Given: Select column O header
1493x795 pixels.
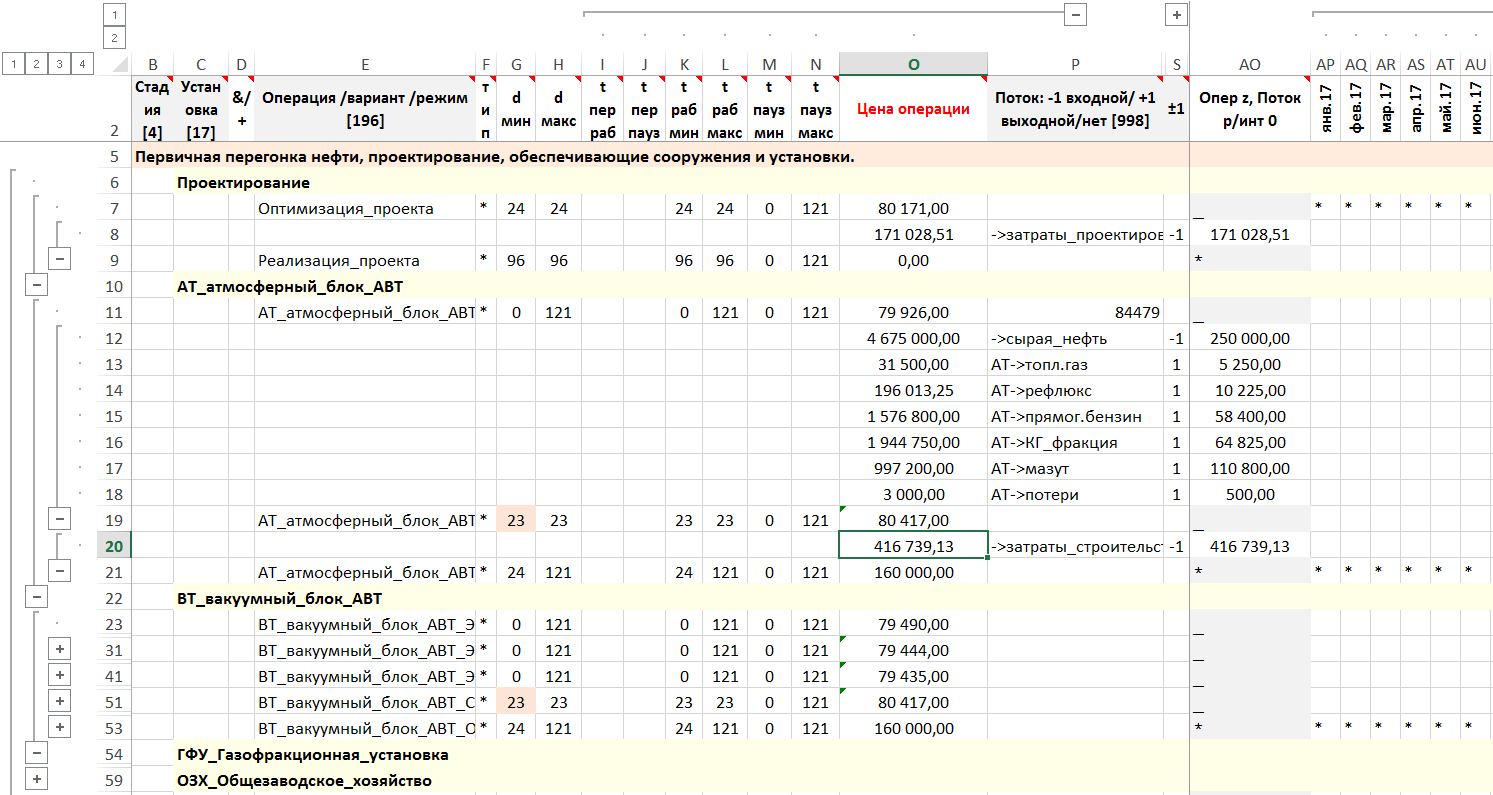Looking at the screenshot, I should [912, 64].
